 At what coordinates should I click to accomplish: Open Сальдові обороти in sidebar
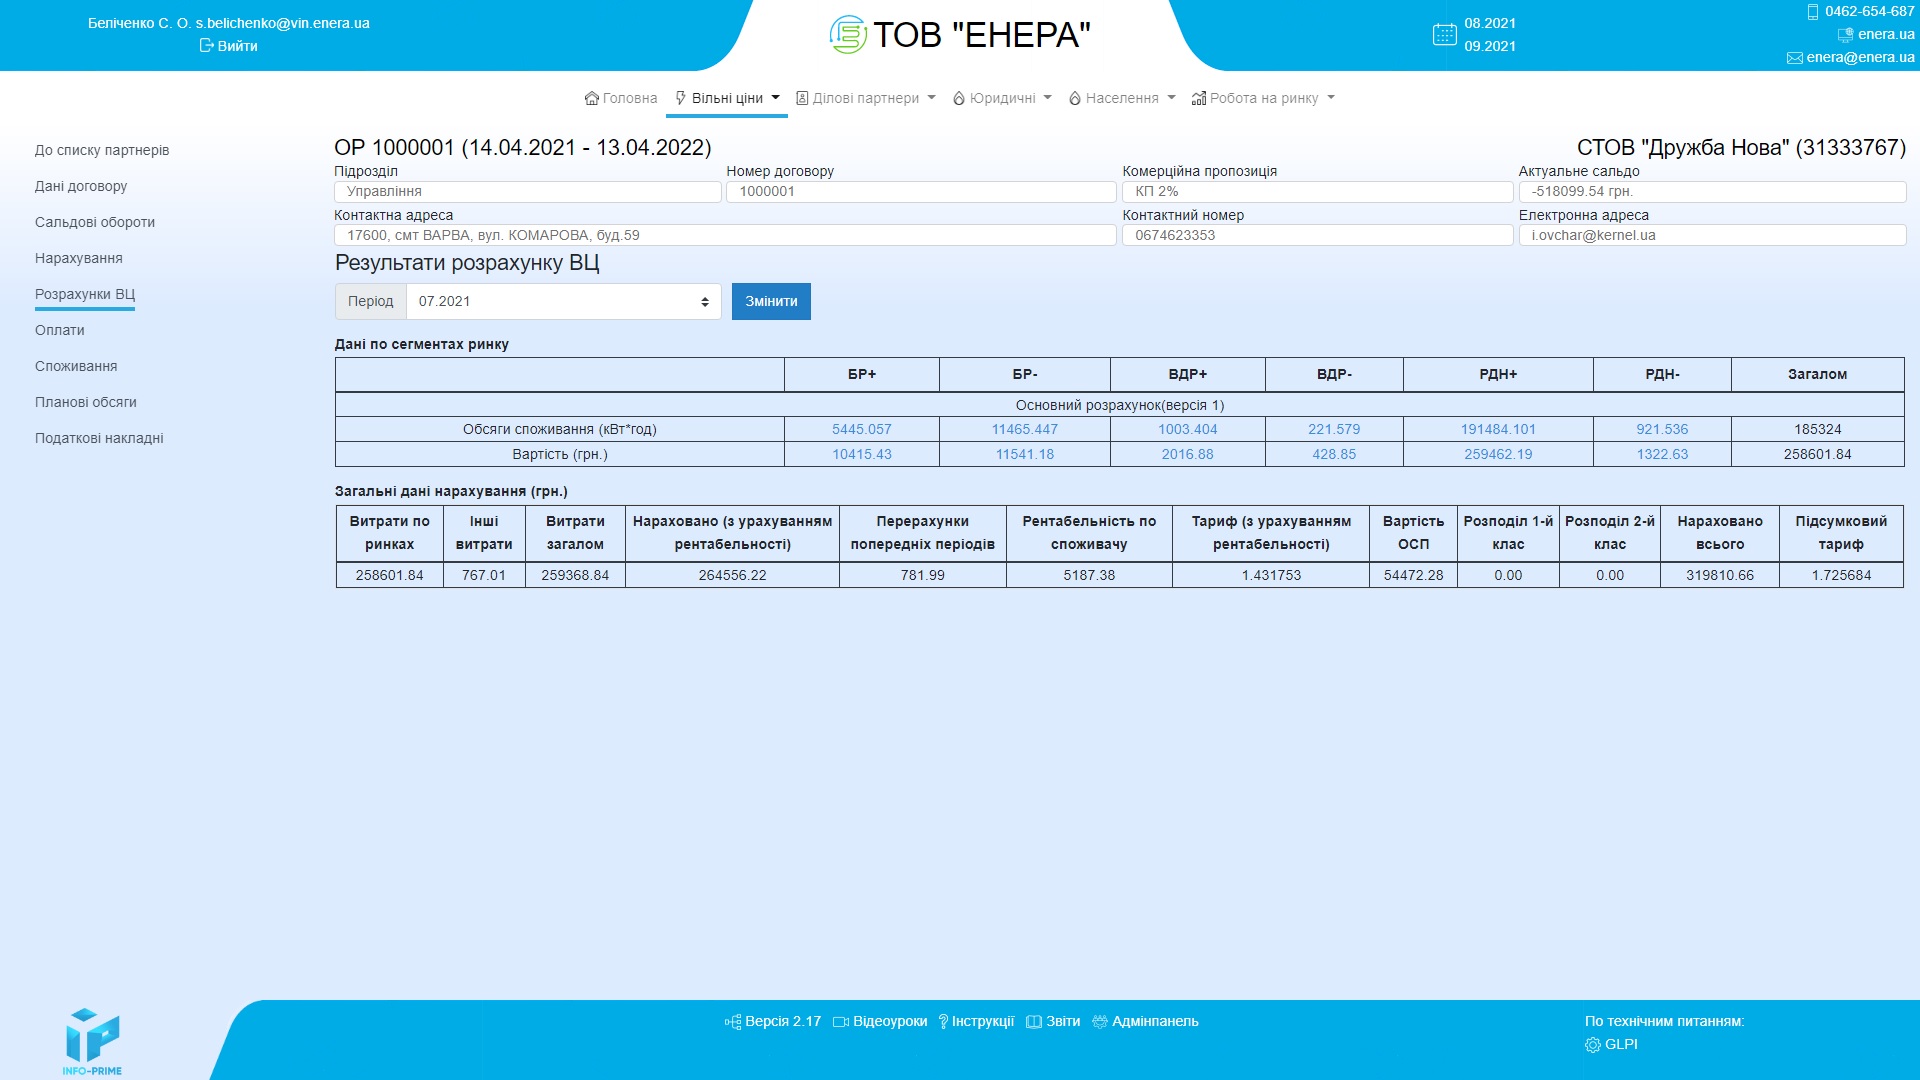[x=95, y=222]
